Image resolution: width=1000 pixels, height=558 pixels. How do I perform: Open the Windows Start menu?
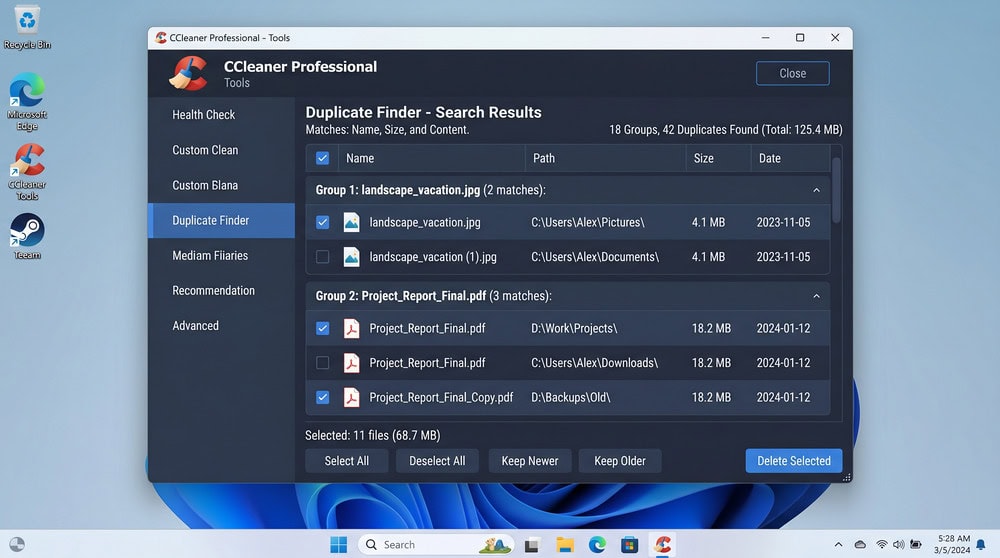tap(339, 545)
